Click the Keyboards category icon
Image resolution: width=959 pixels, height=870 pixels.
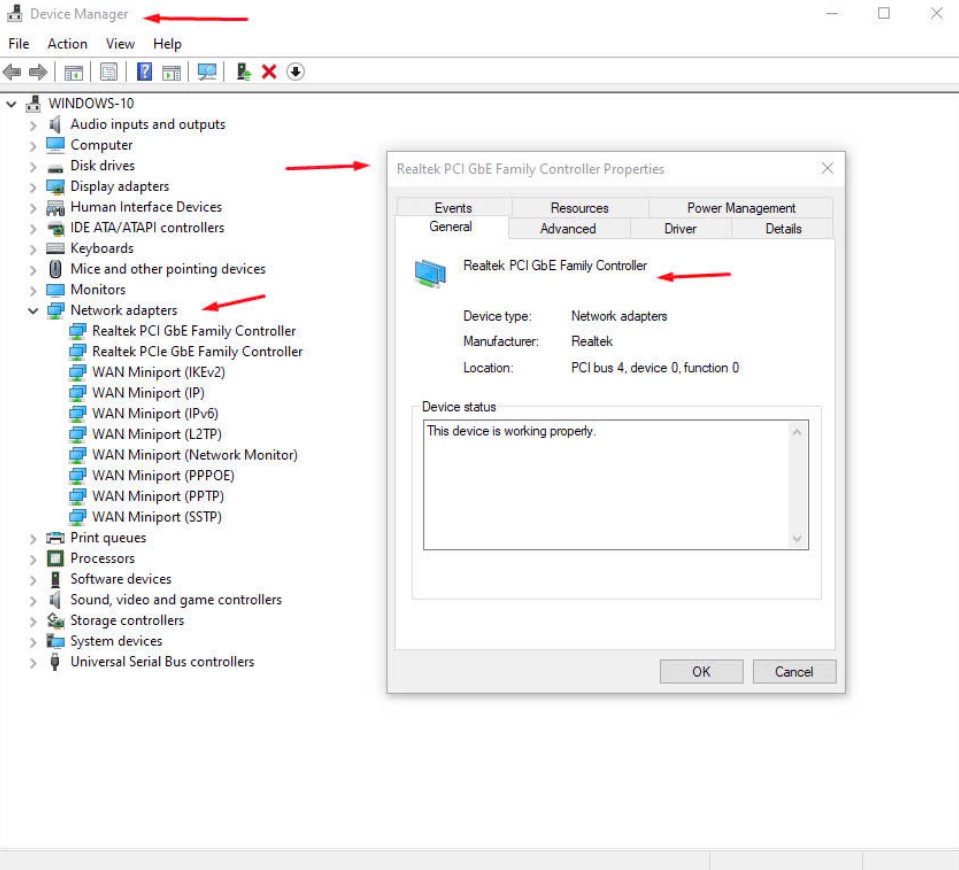tap(55, 248)
